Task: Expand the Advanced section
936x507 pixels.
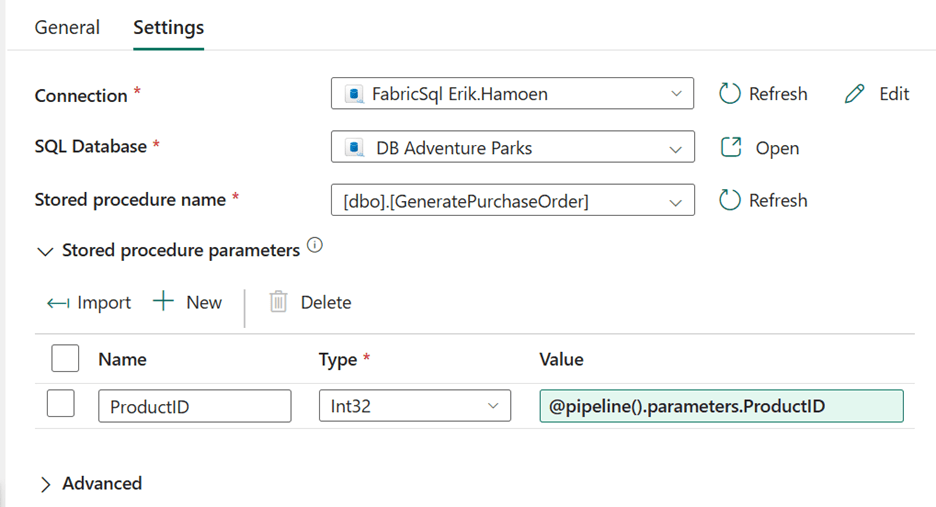Action: click(x=45, y=484)
